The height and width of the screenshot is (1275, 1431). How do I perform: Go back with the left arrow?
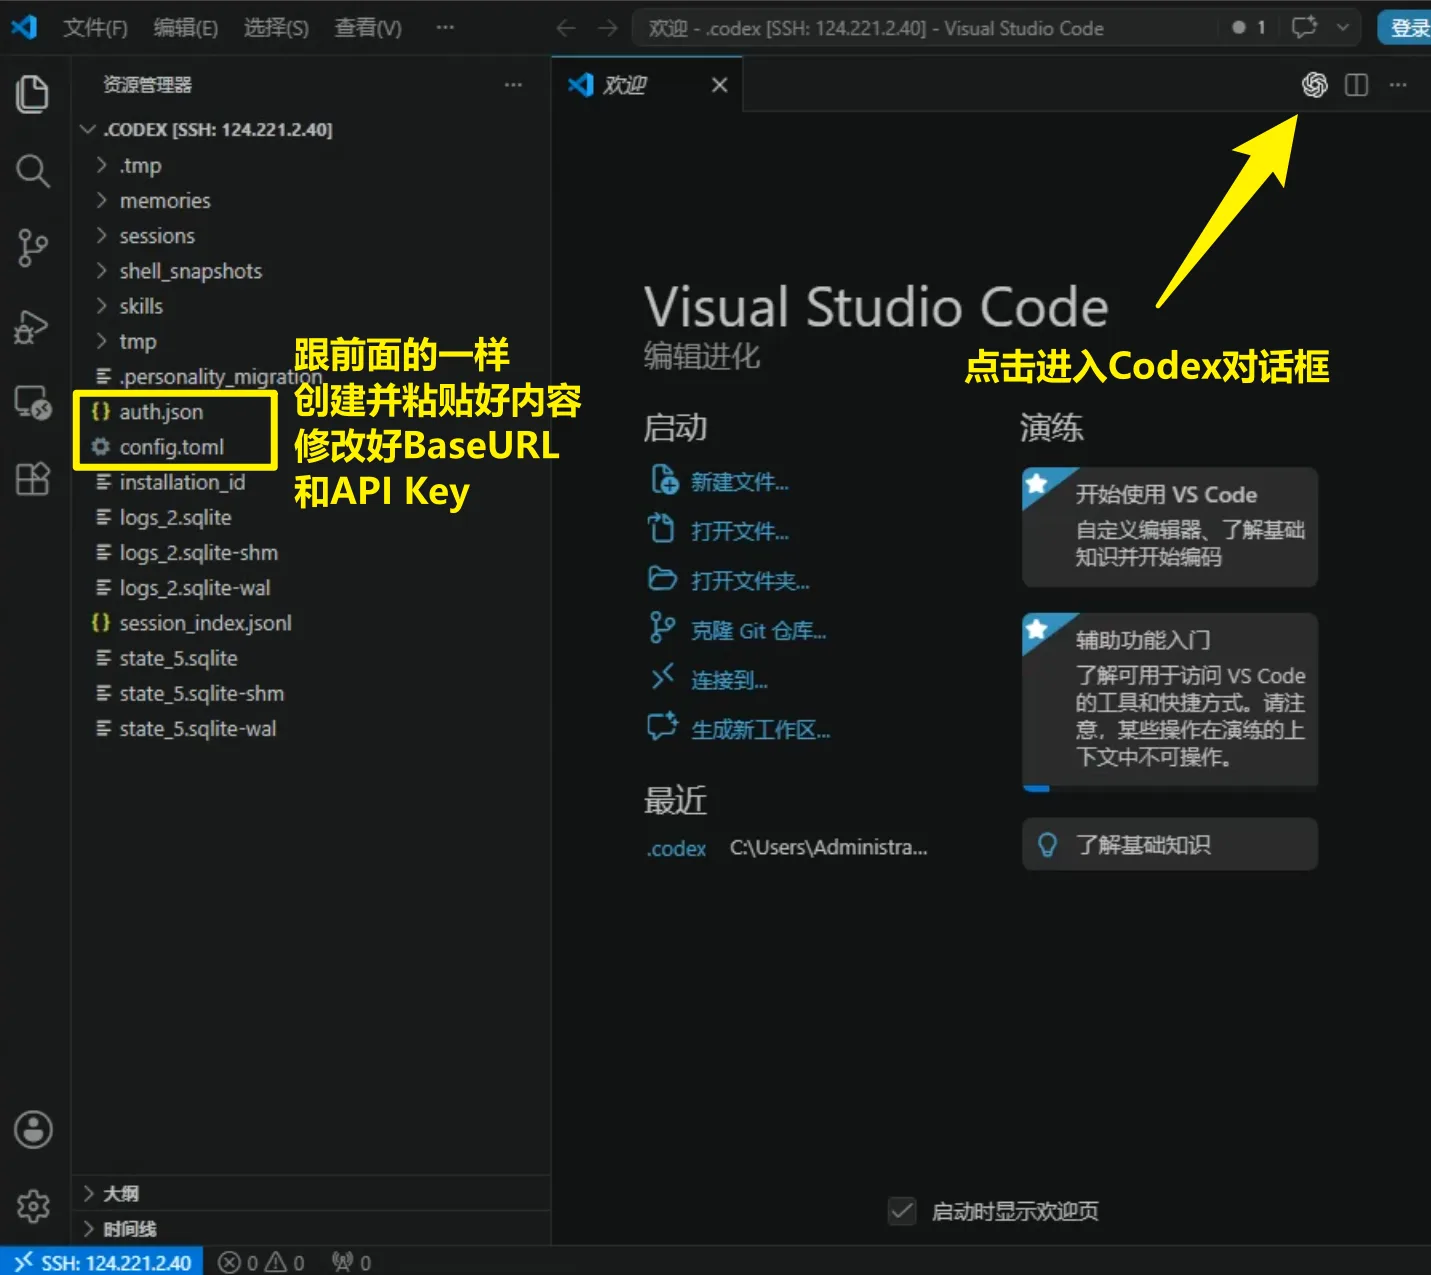pyautogui.click(x=566, y=28)
